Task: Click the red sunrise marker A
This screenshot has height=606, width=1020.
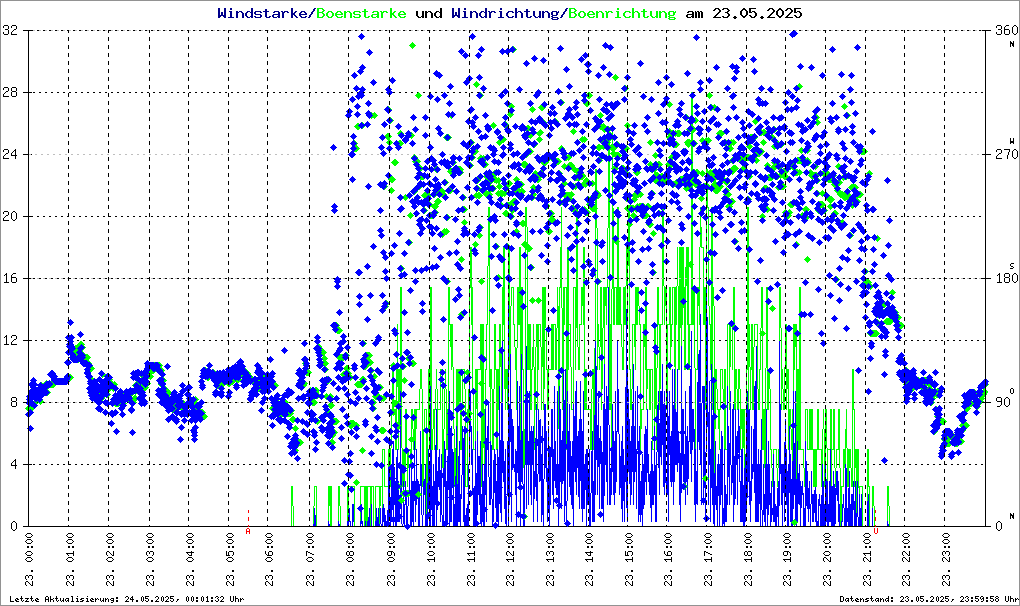Action: 248,531
